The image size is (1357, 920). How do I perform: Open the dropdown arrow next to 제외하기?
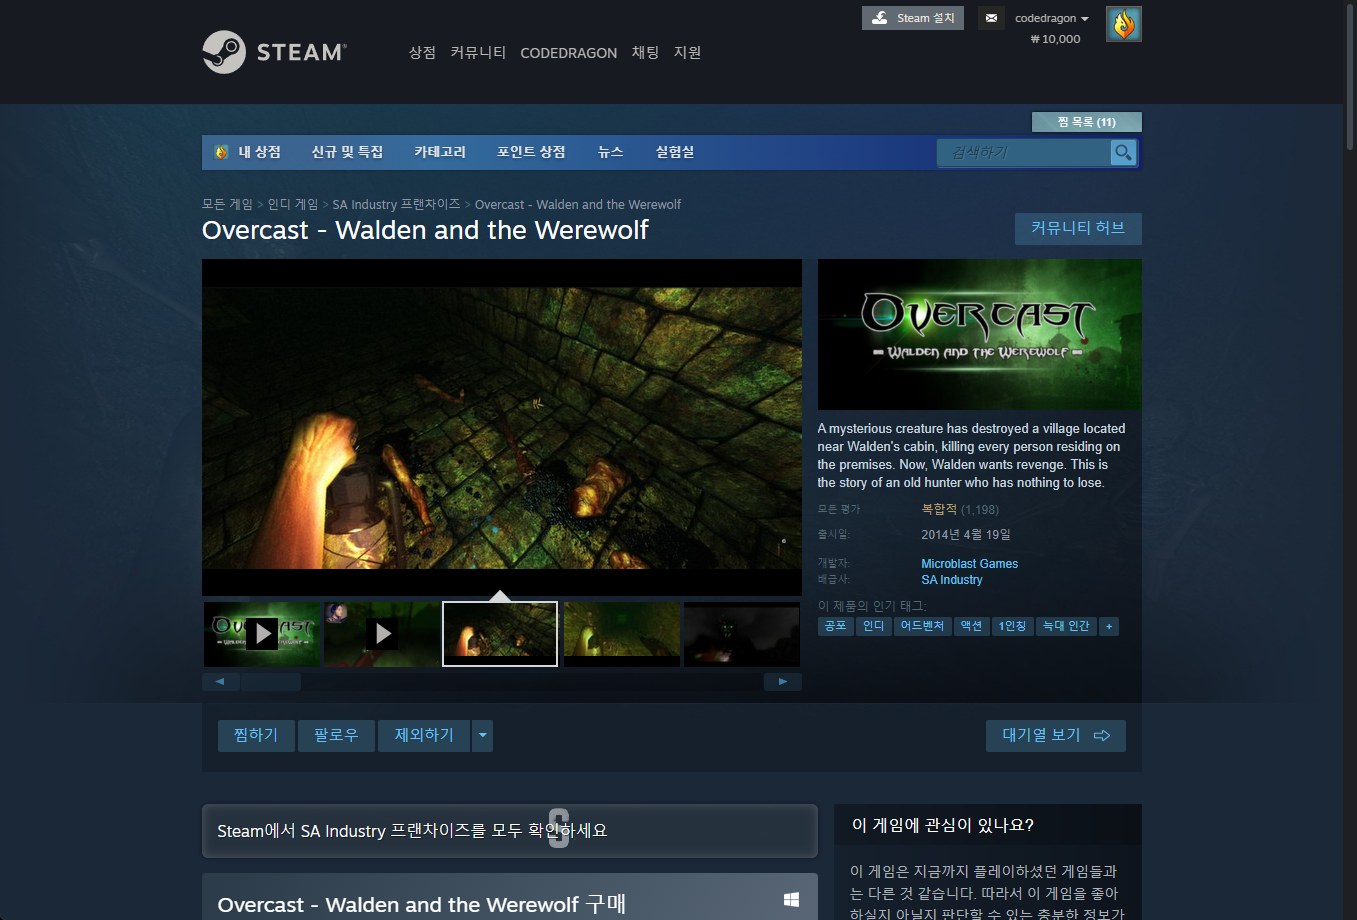point(483,736)
